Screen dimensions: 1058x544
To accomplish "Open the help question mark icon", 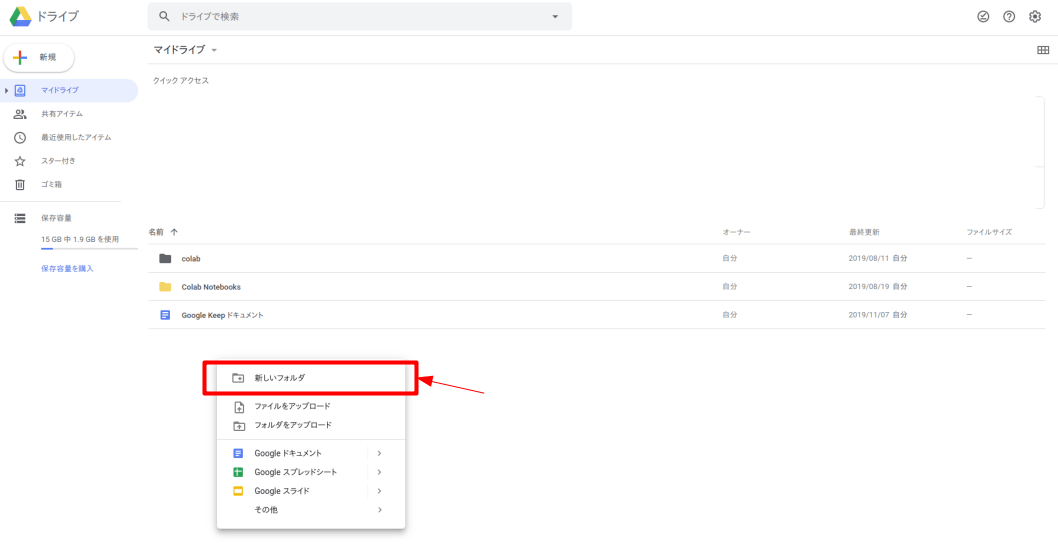I will tap(1009, 17).
